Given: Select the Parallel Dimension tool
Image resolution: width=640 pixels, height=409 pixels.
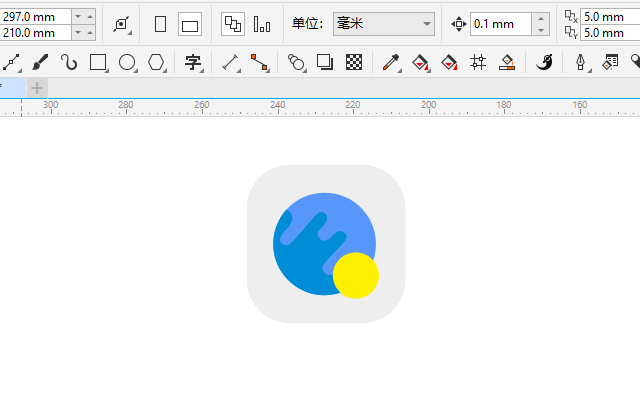Looking at the screenshot, I should 231,62.
